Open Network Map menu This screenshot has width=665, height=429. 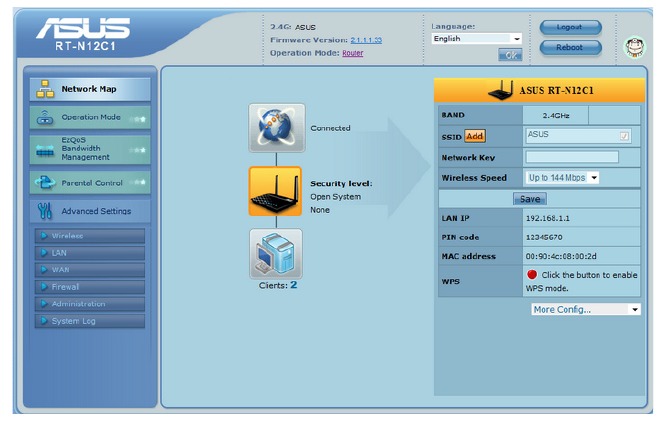click(x=90, y=89)
